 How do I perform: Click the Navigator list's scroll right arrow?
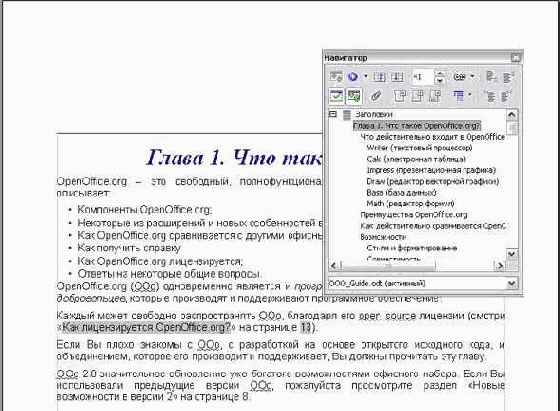tap(500, 266)
